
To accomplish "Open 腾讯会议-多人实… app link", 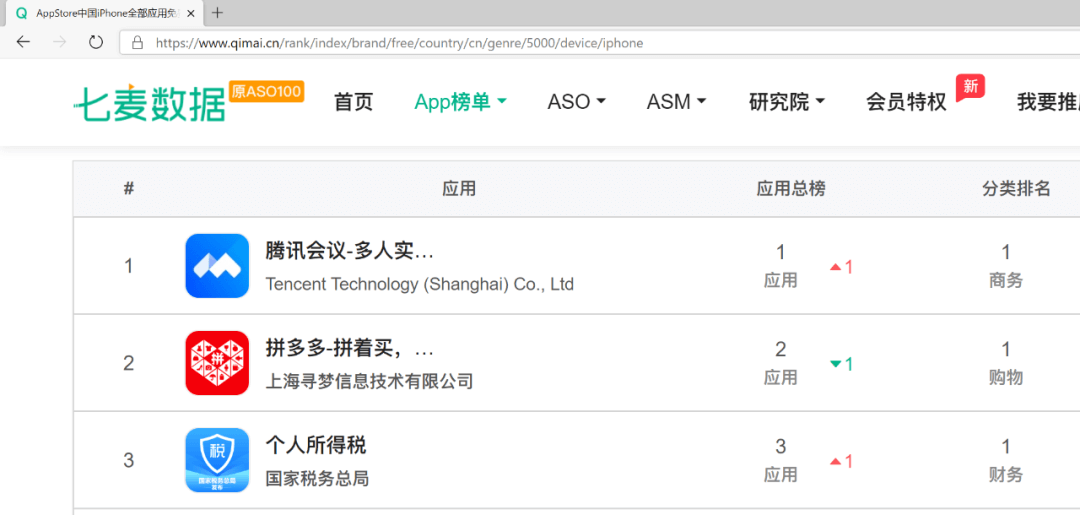I will point(349,252).
